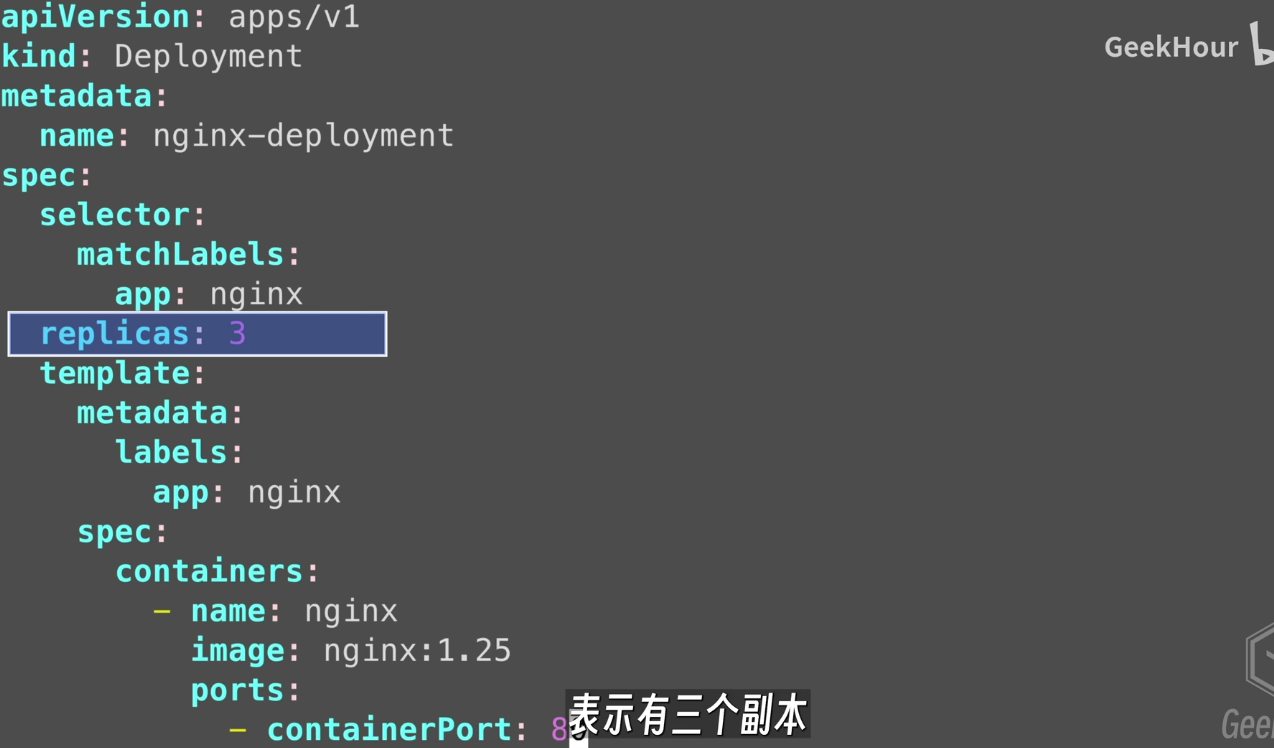This screenshot has width=1274, height=748.
Task: Click the nginx-deployment name value
Action: point(303,135)
